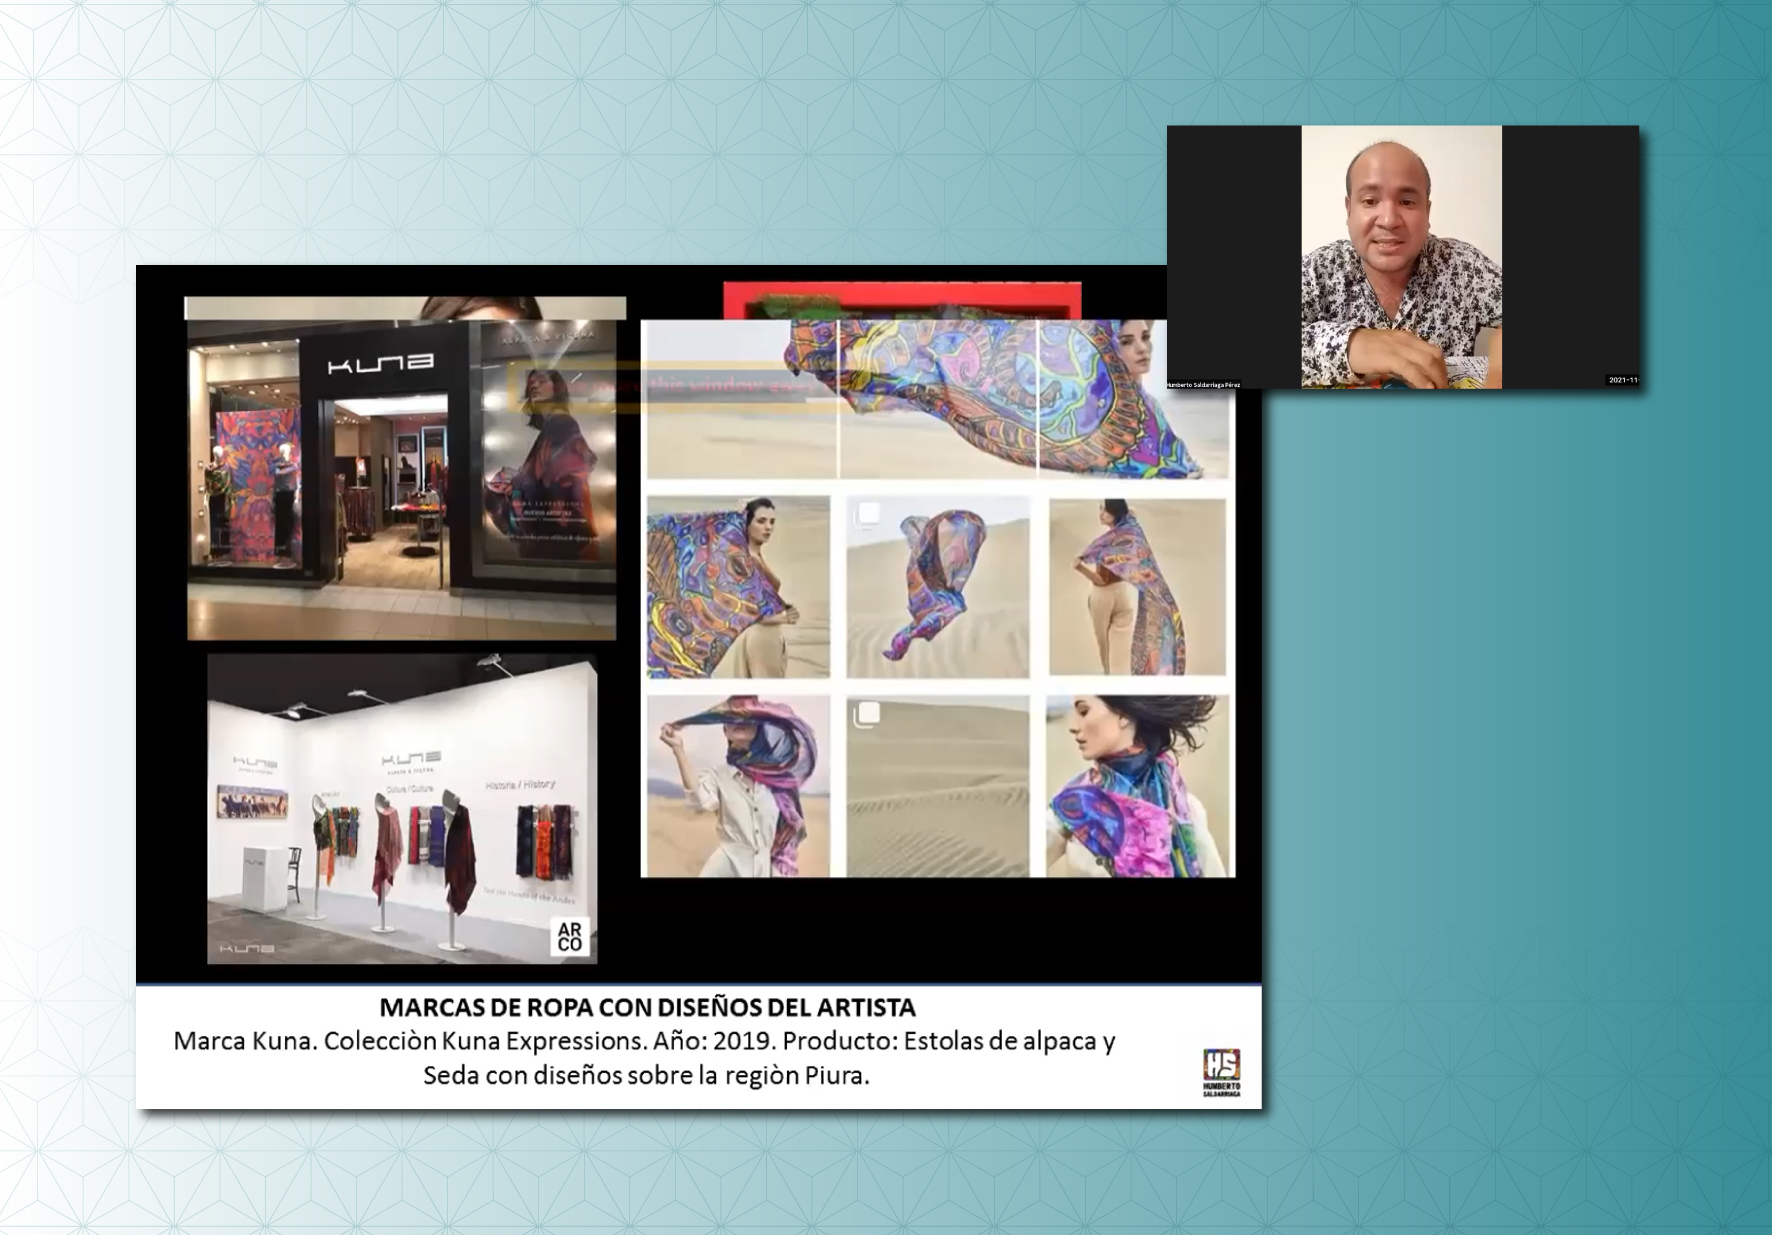Click the carousel icon on the flying scarf photo
The width and height of the screenshot is (1772, 1235).
point(868,514)
